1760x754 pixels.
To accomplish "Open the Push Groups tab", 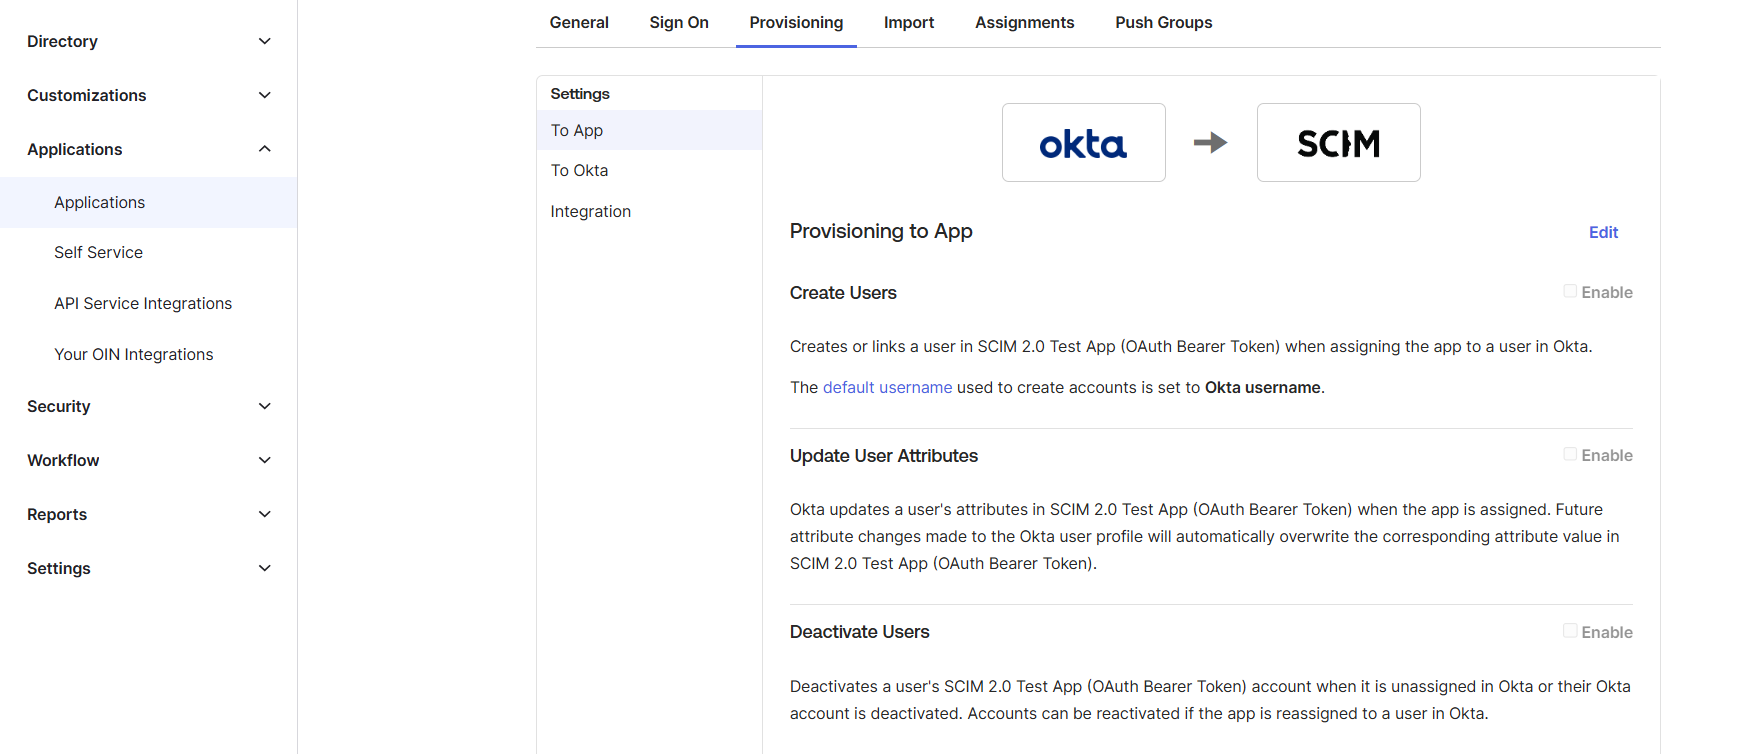I will coord(1163,23).
